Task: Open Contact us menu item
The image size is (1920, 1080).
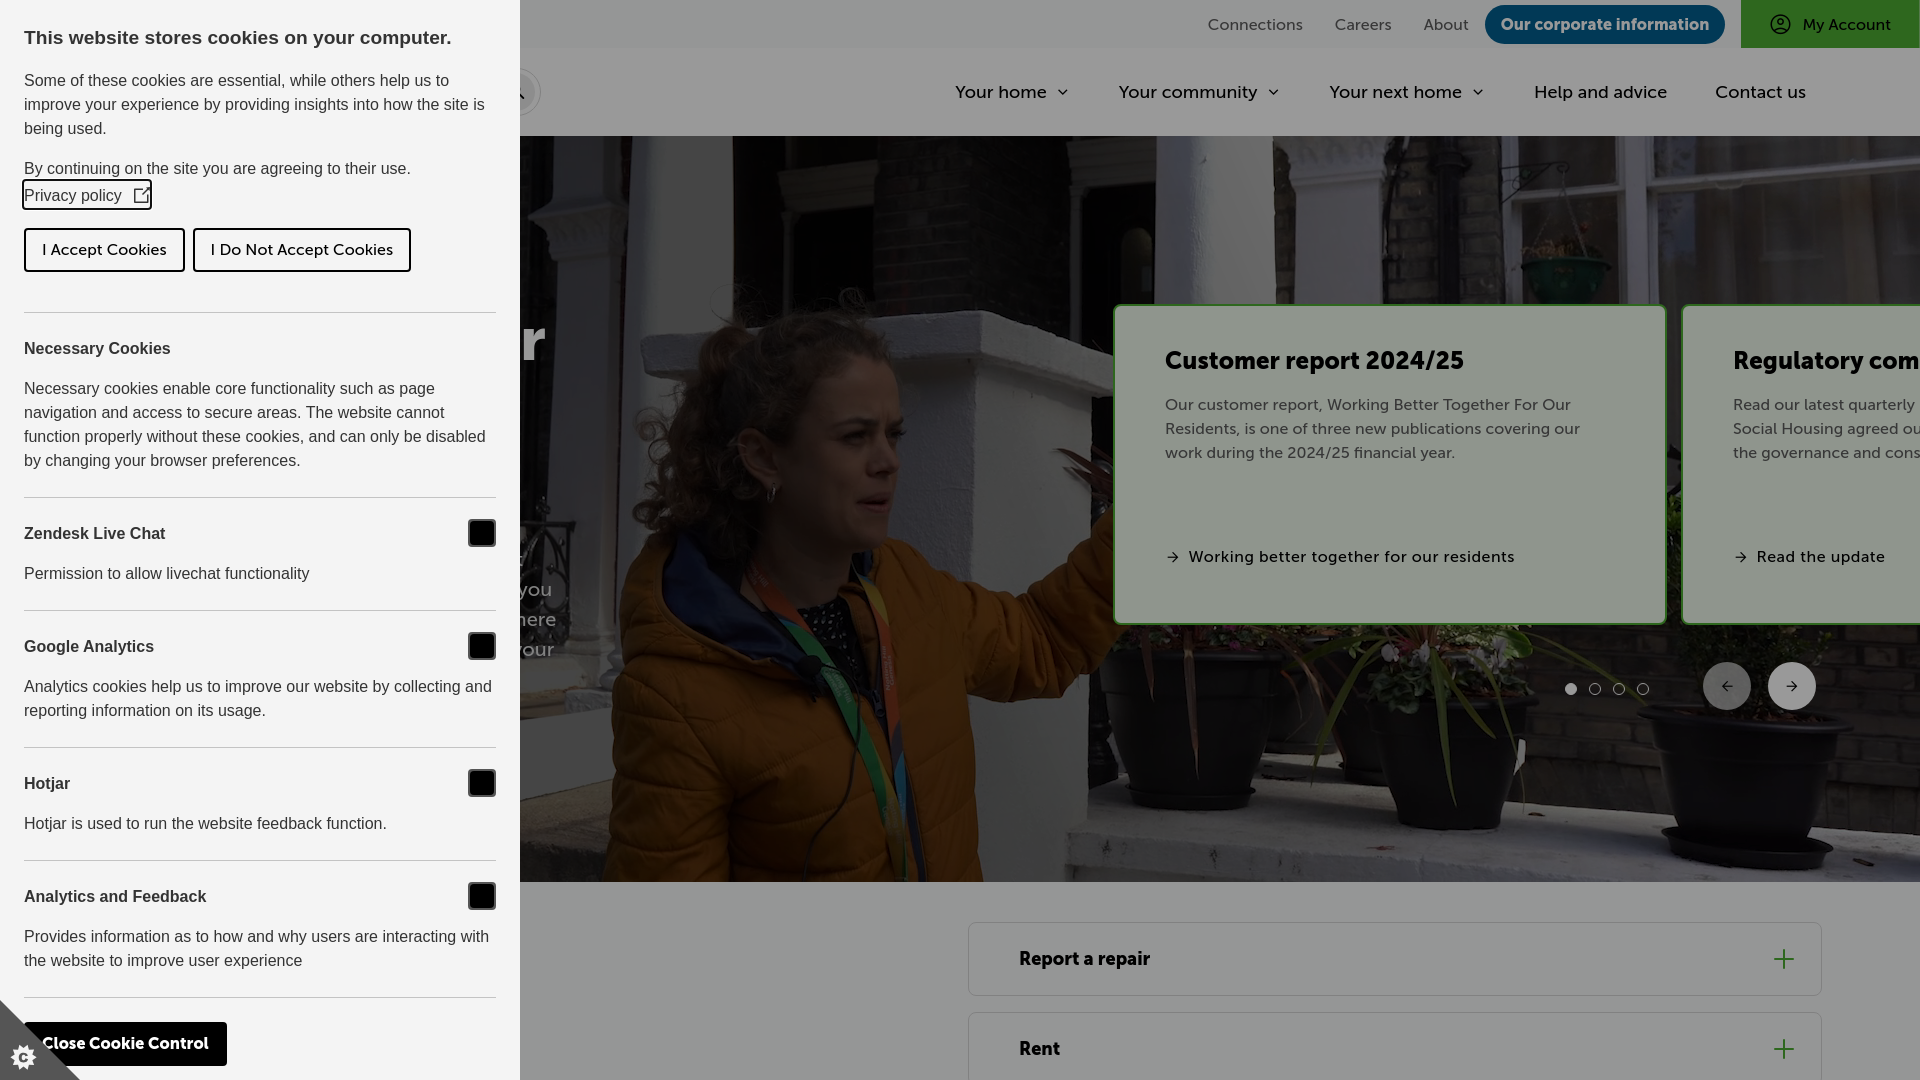Action: point(1760,92)
